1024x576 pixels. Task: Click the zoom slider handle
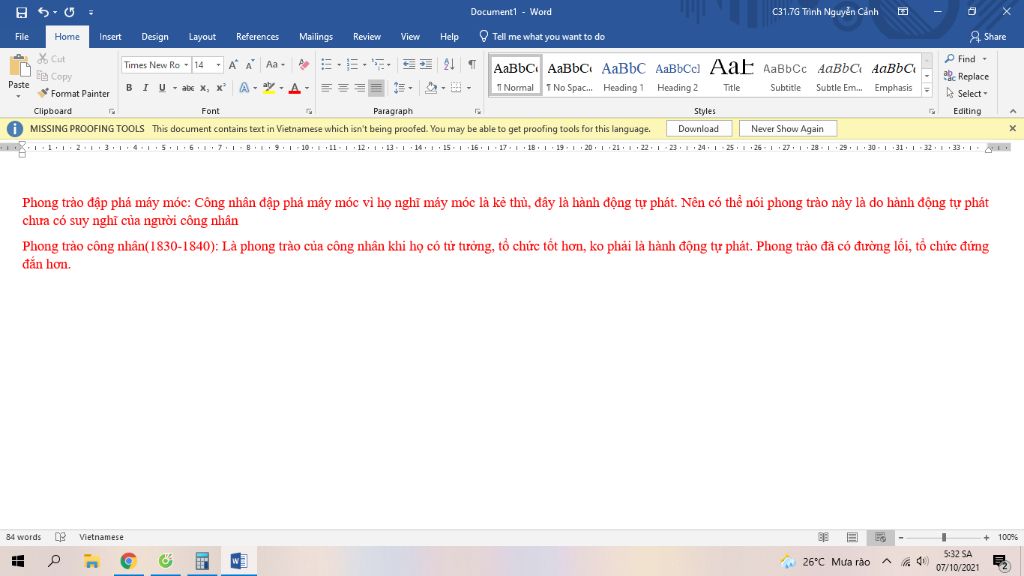(944, 537)
